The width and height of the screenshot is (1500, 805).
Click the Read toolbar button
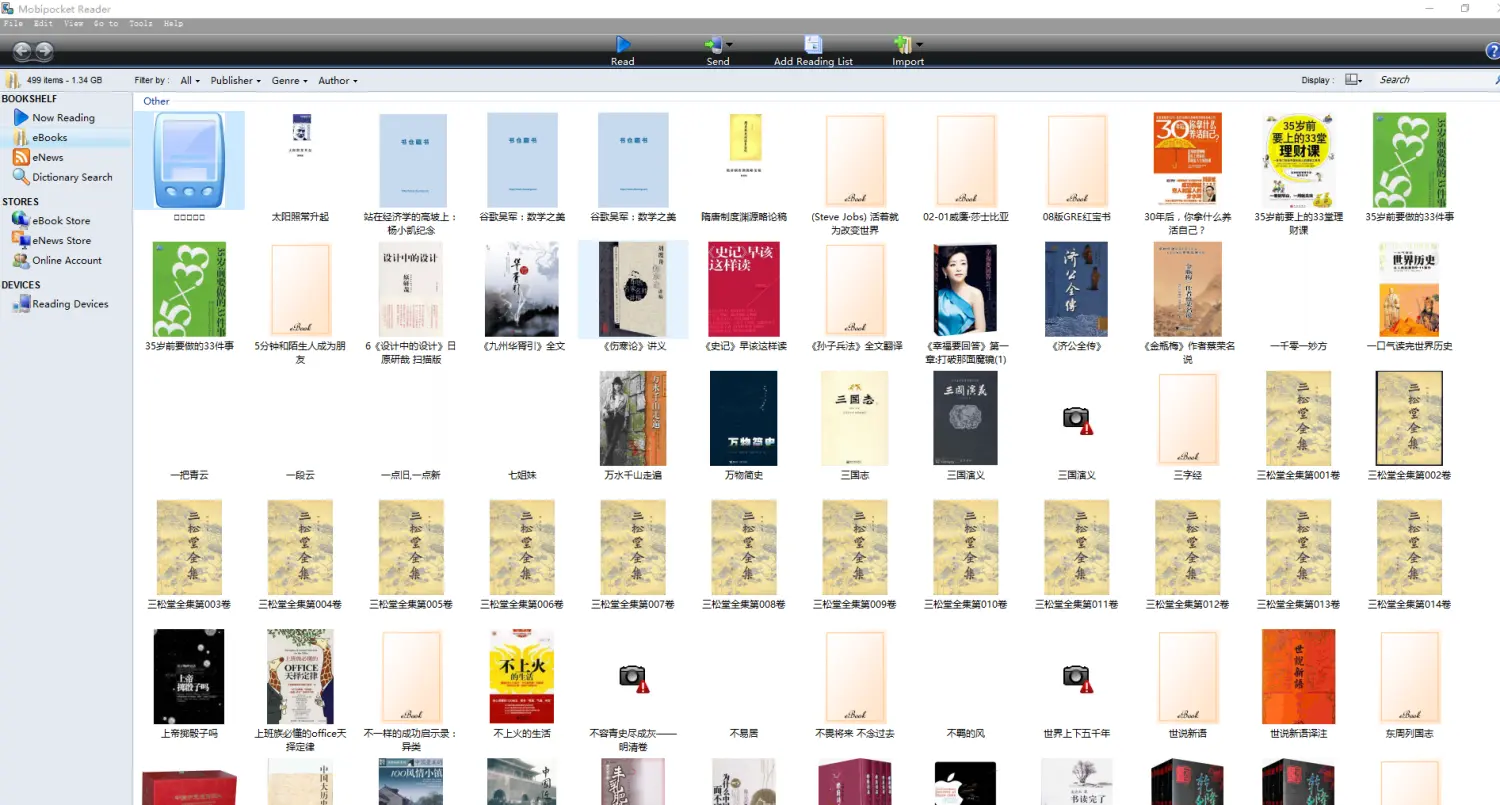[x=623, y=51]
